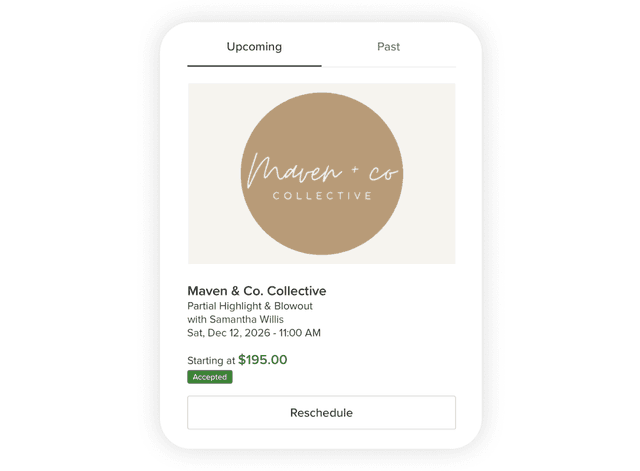Click the 11:00 AM appointment time

coord(300,333)
